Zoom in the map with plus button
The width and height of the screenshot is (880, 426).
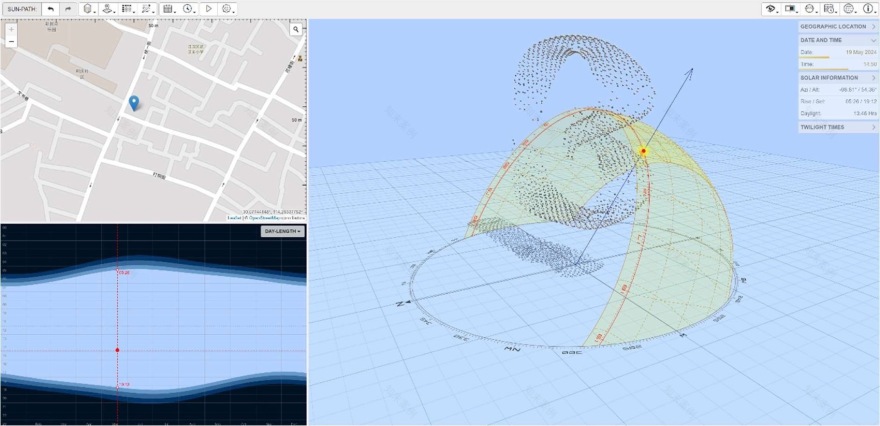click(11, 29)
